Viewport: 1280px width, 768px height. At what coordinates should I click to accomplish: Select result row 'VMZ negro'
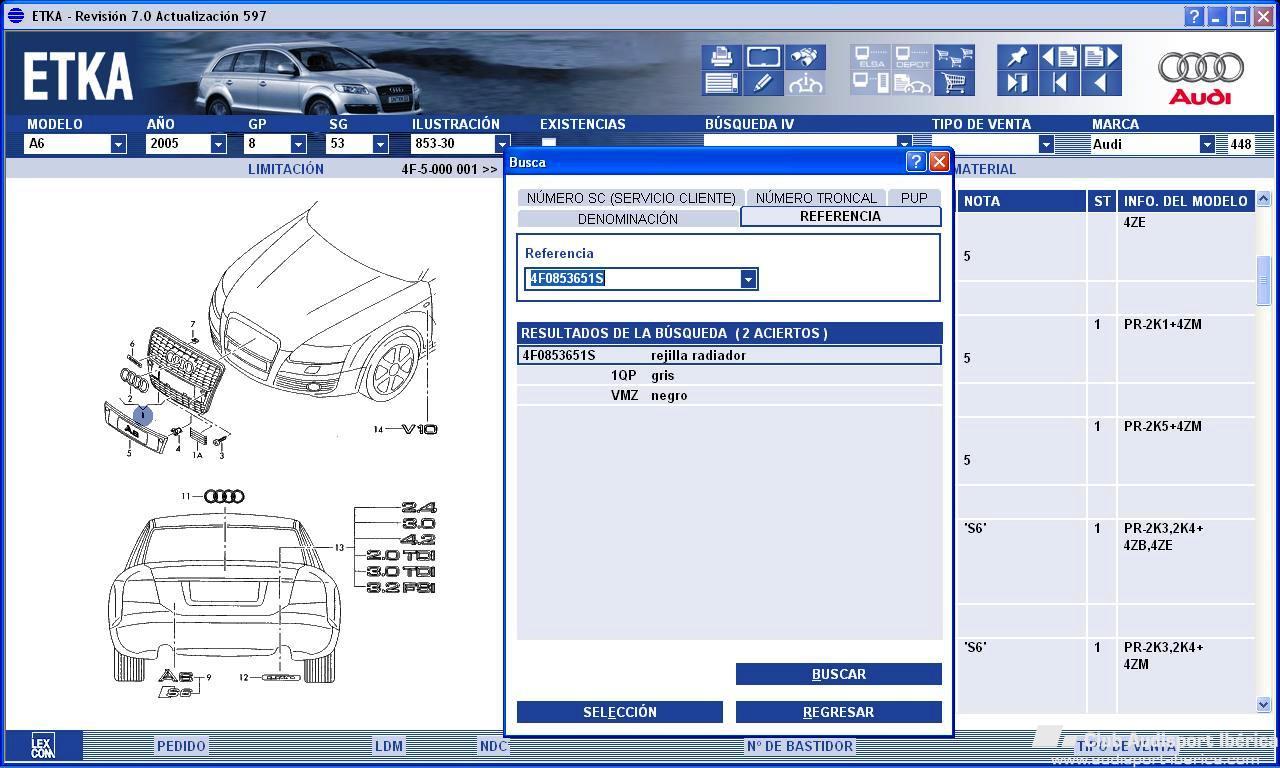point(729,395)
